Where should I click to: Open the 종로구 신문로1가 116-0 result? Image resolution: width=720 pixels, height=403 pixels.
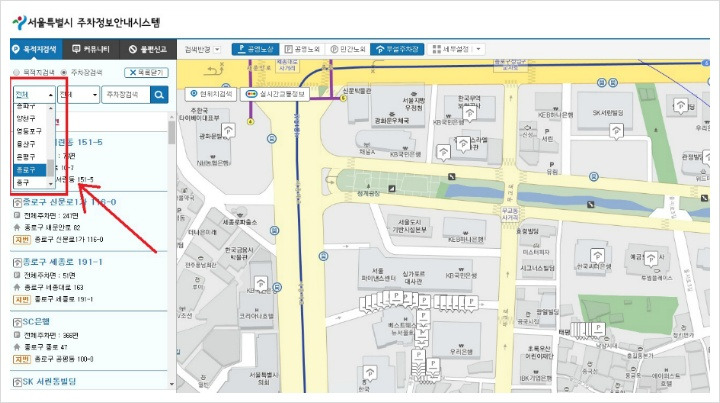(69, 202)
